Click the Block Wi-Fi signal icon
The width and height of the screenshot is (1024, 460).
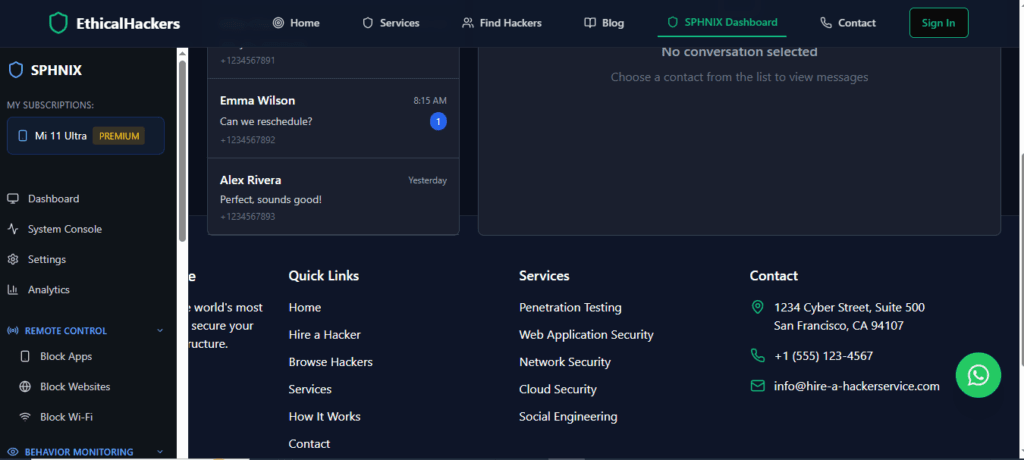25,417
